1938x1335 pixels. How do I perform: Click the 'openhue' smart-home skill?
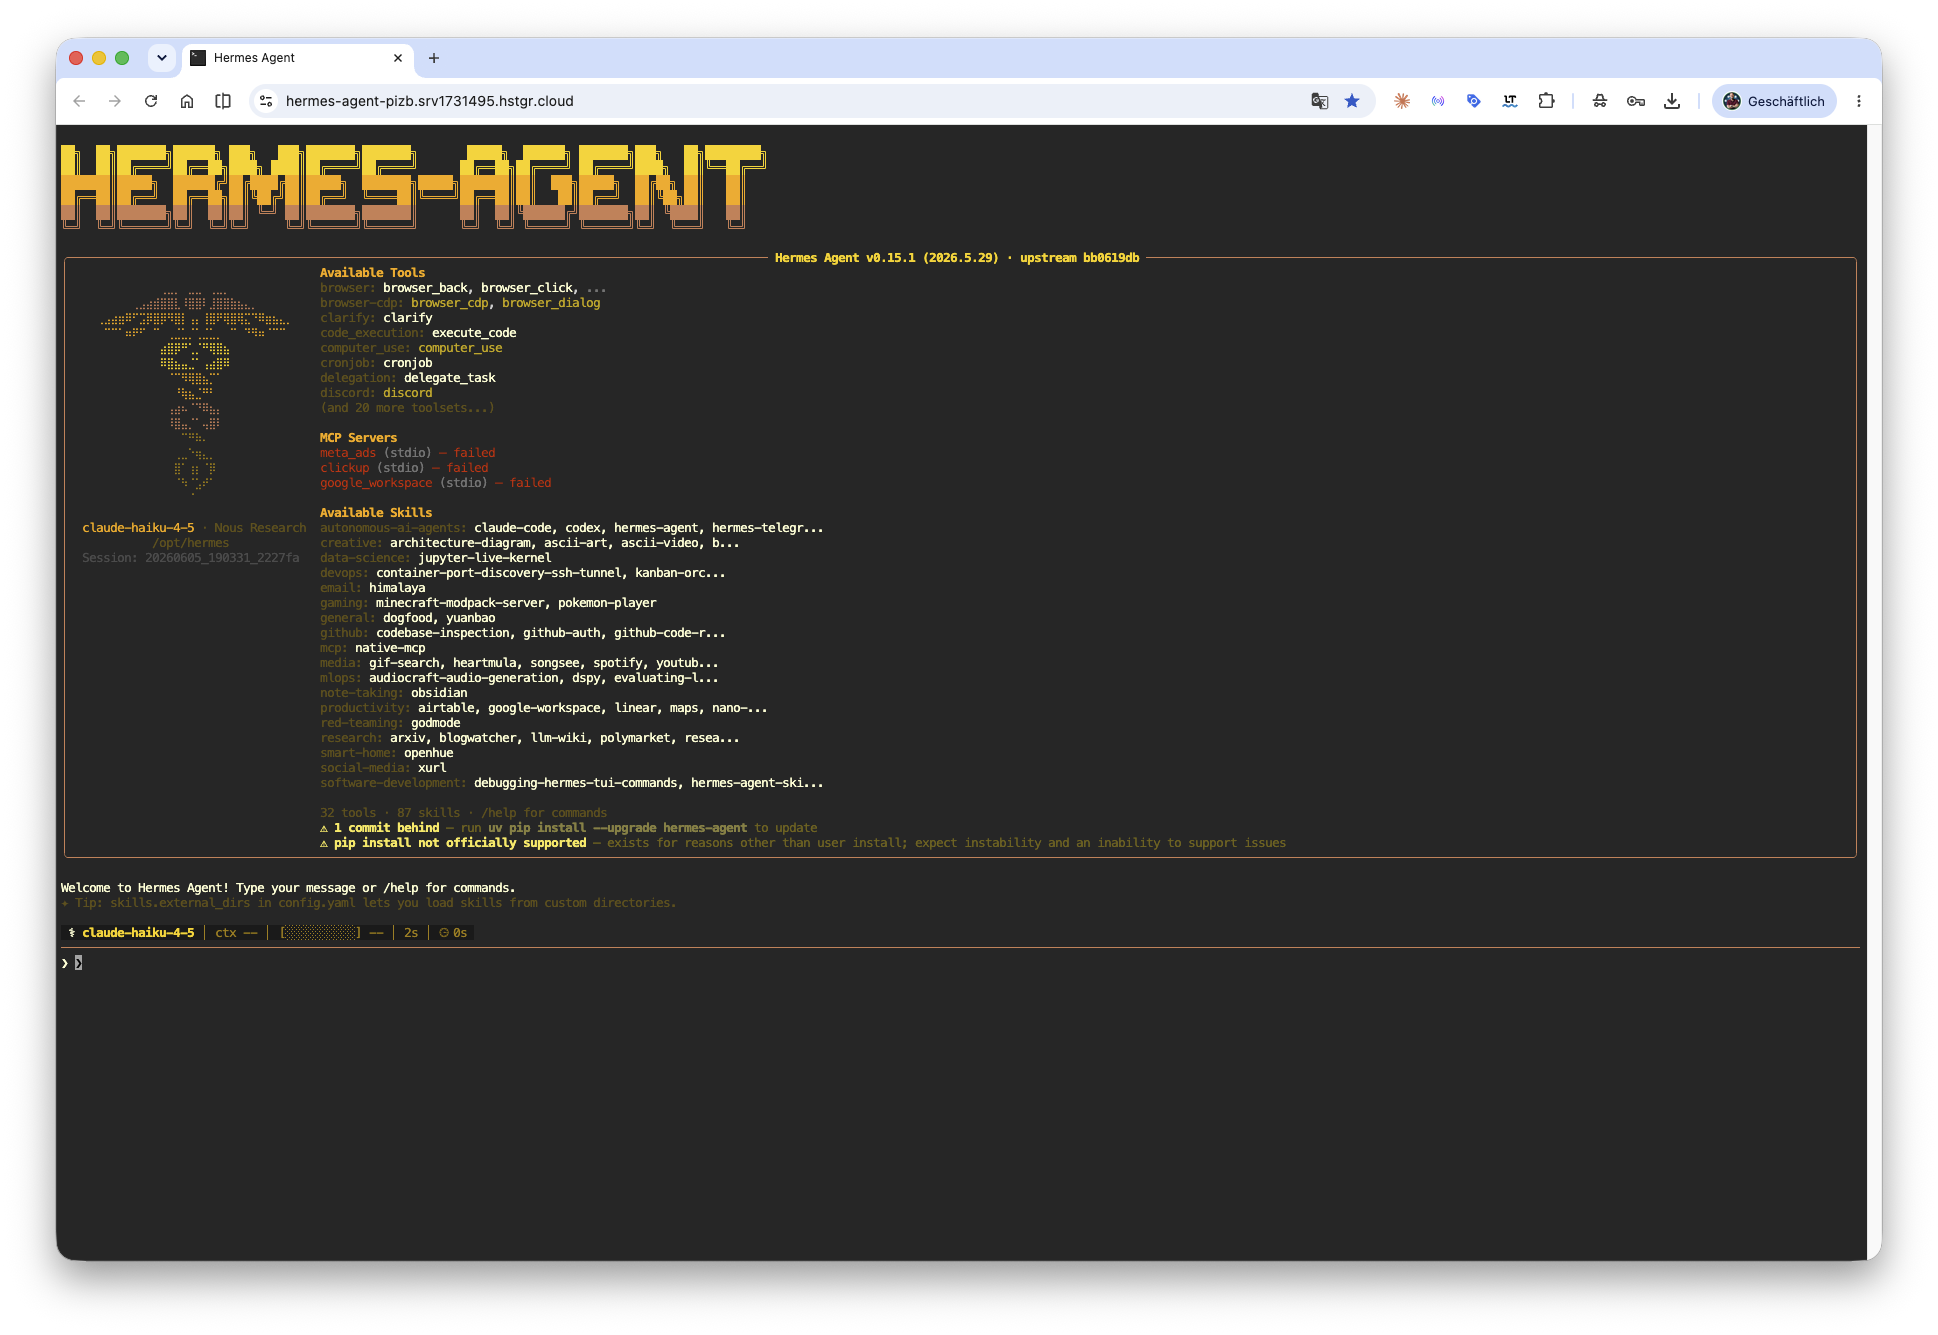pos(429,753)
